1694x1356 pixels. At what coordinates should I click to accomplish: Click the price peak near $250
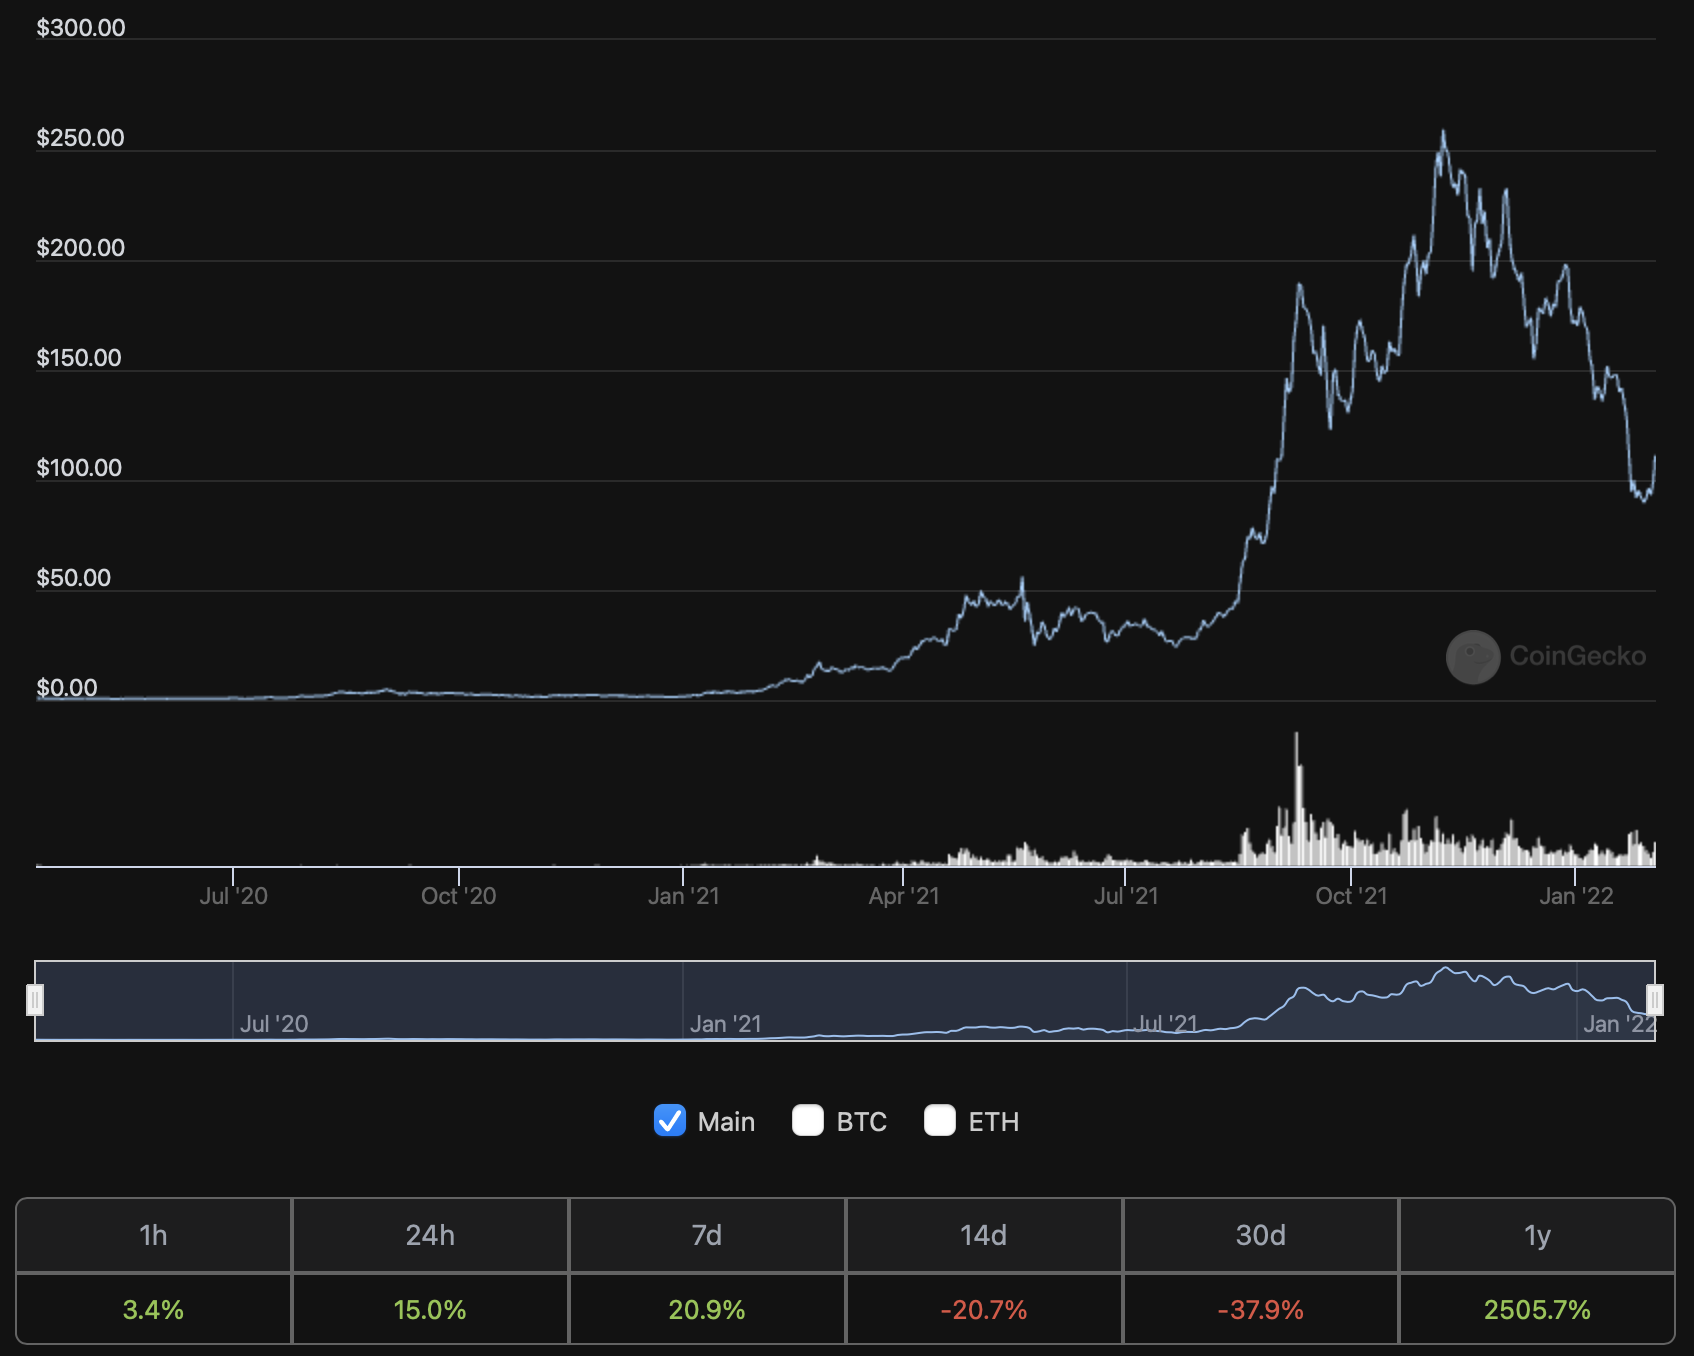click(x=1442, y=132)
